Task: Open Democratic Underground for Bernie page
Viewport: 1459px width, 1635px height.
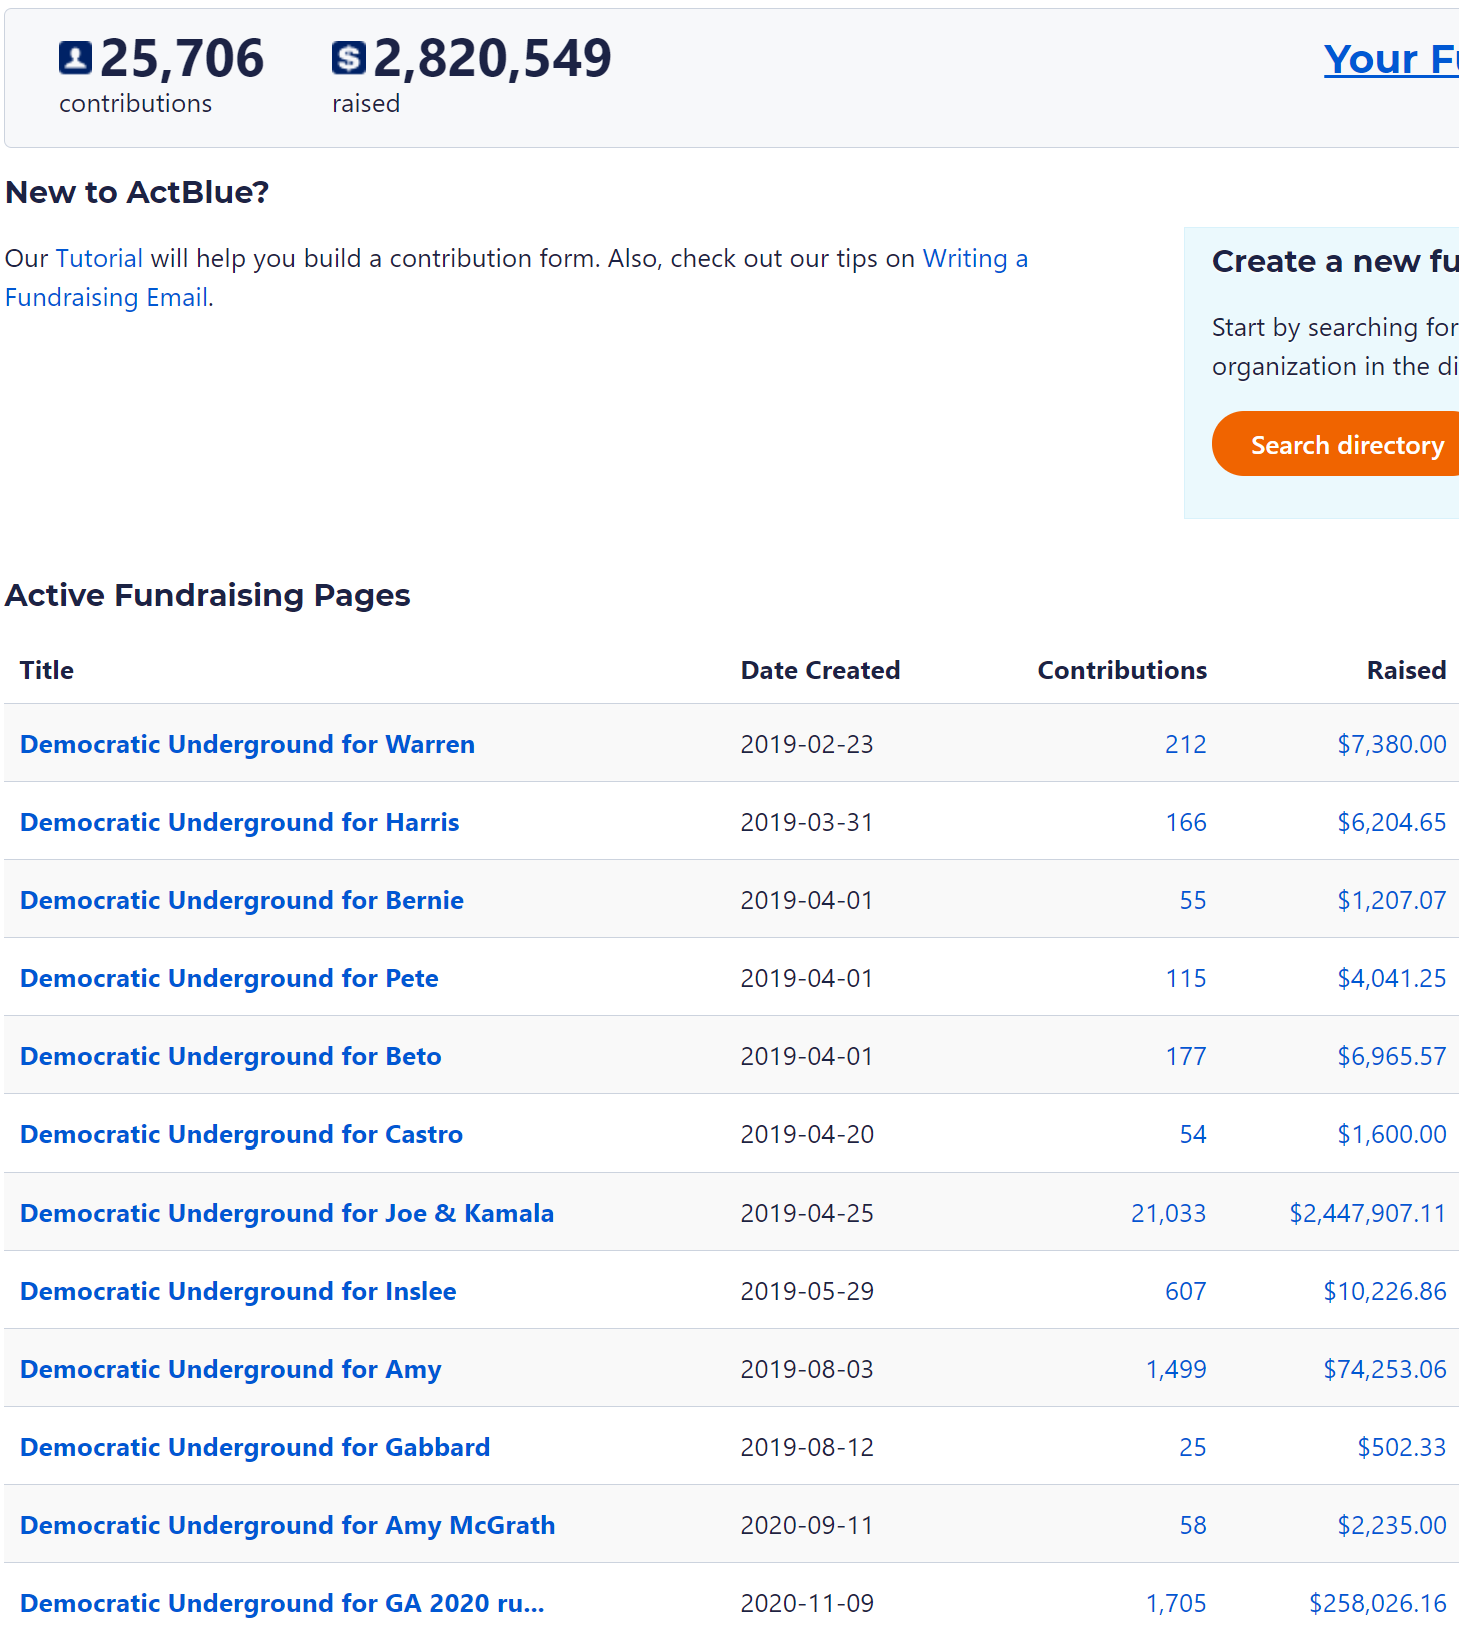Action: (242, 900)
